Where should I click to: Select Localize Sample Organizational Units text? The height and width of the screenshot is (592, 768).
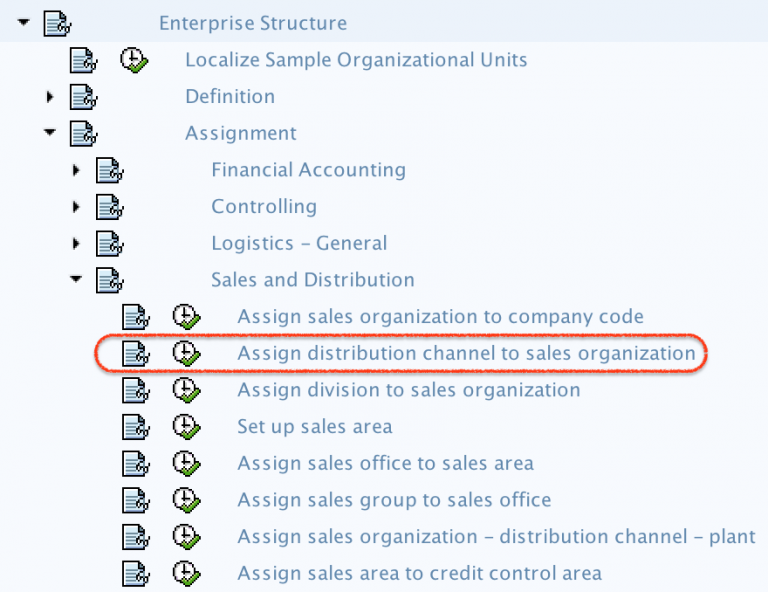pyautogui.click(x=356, y=60)
